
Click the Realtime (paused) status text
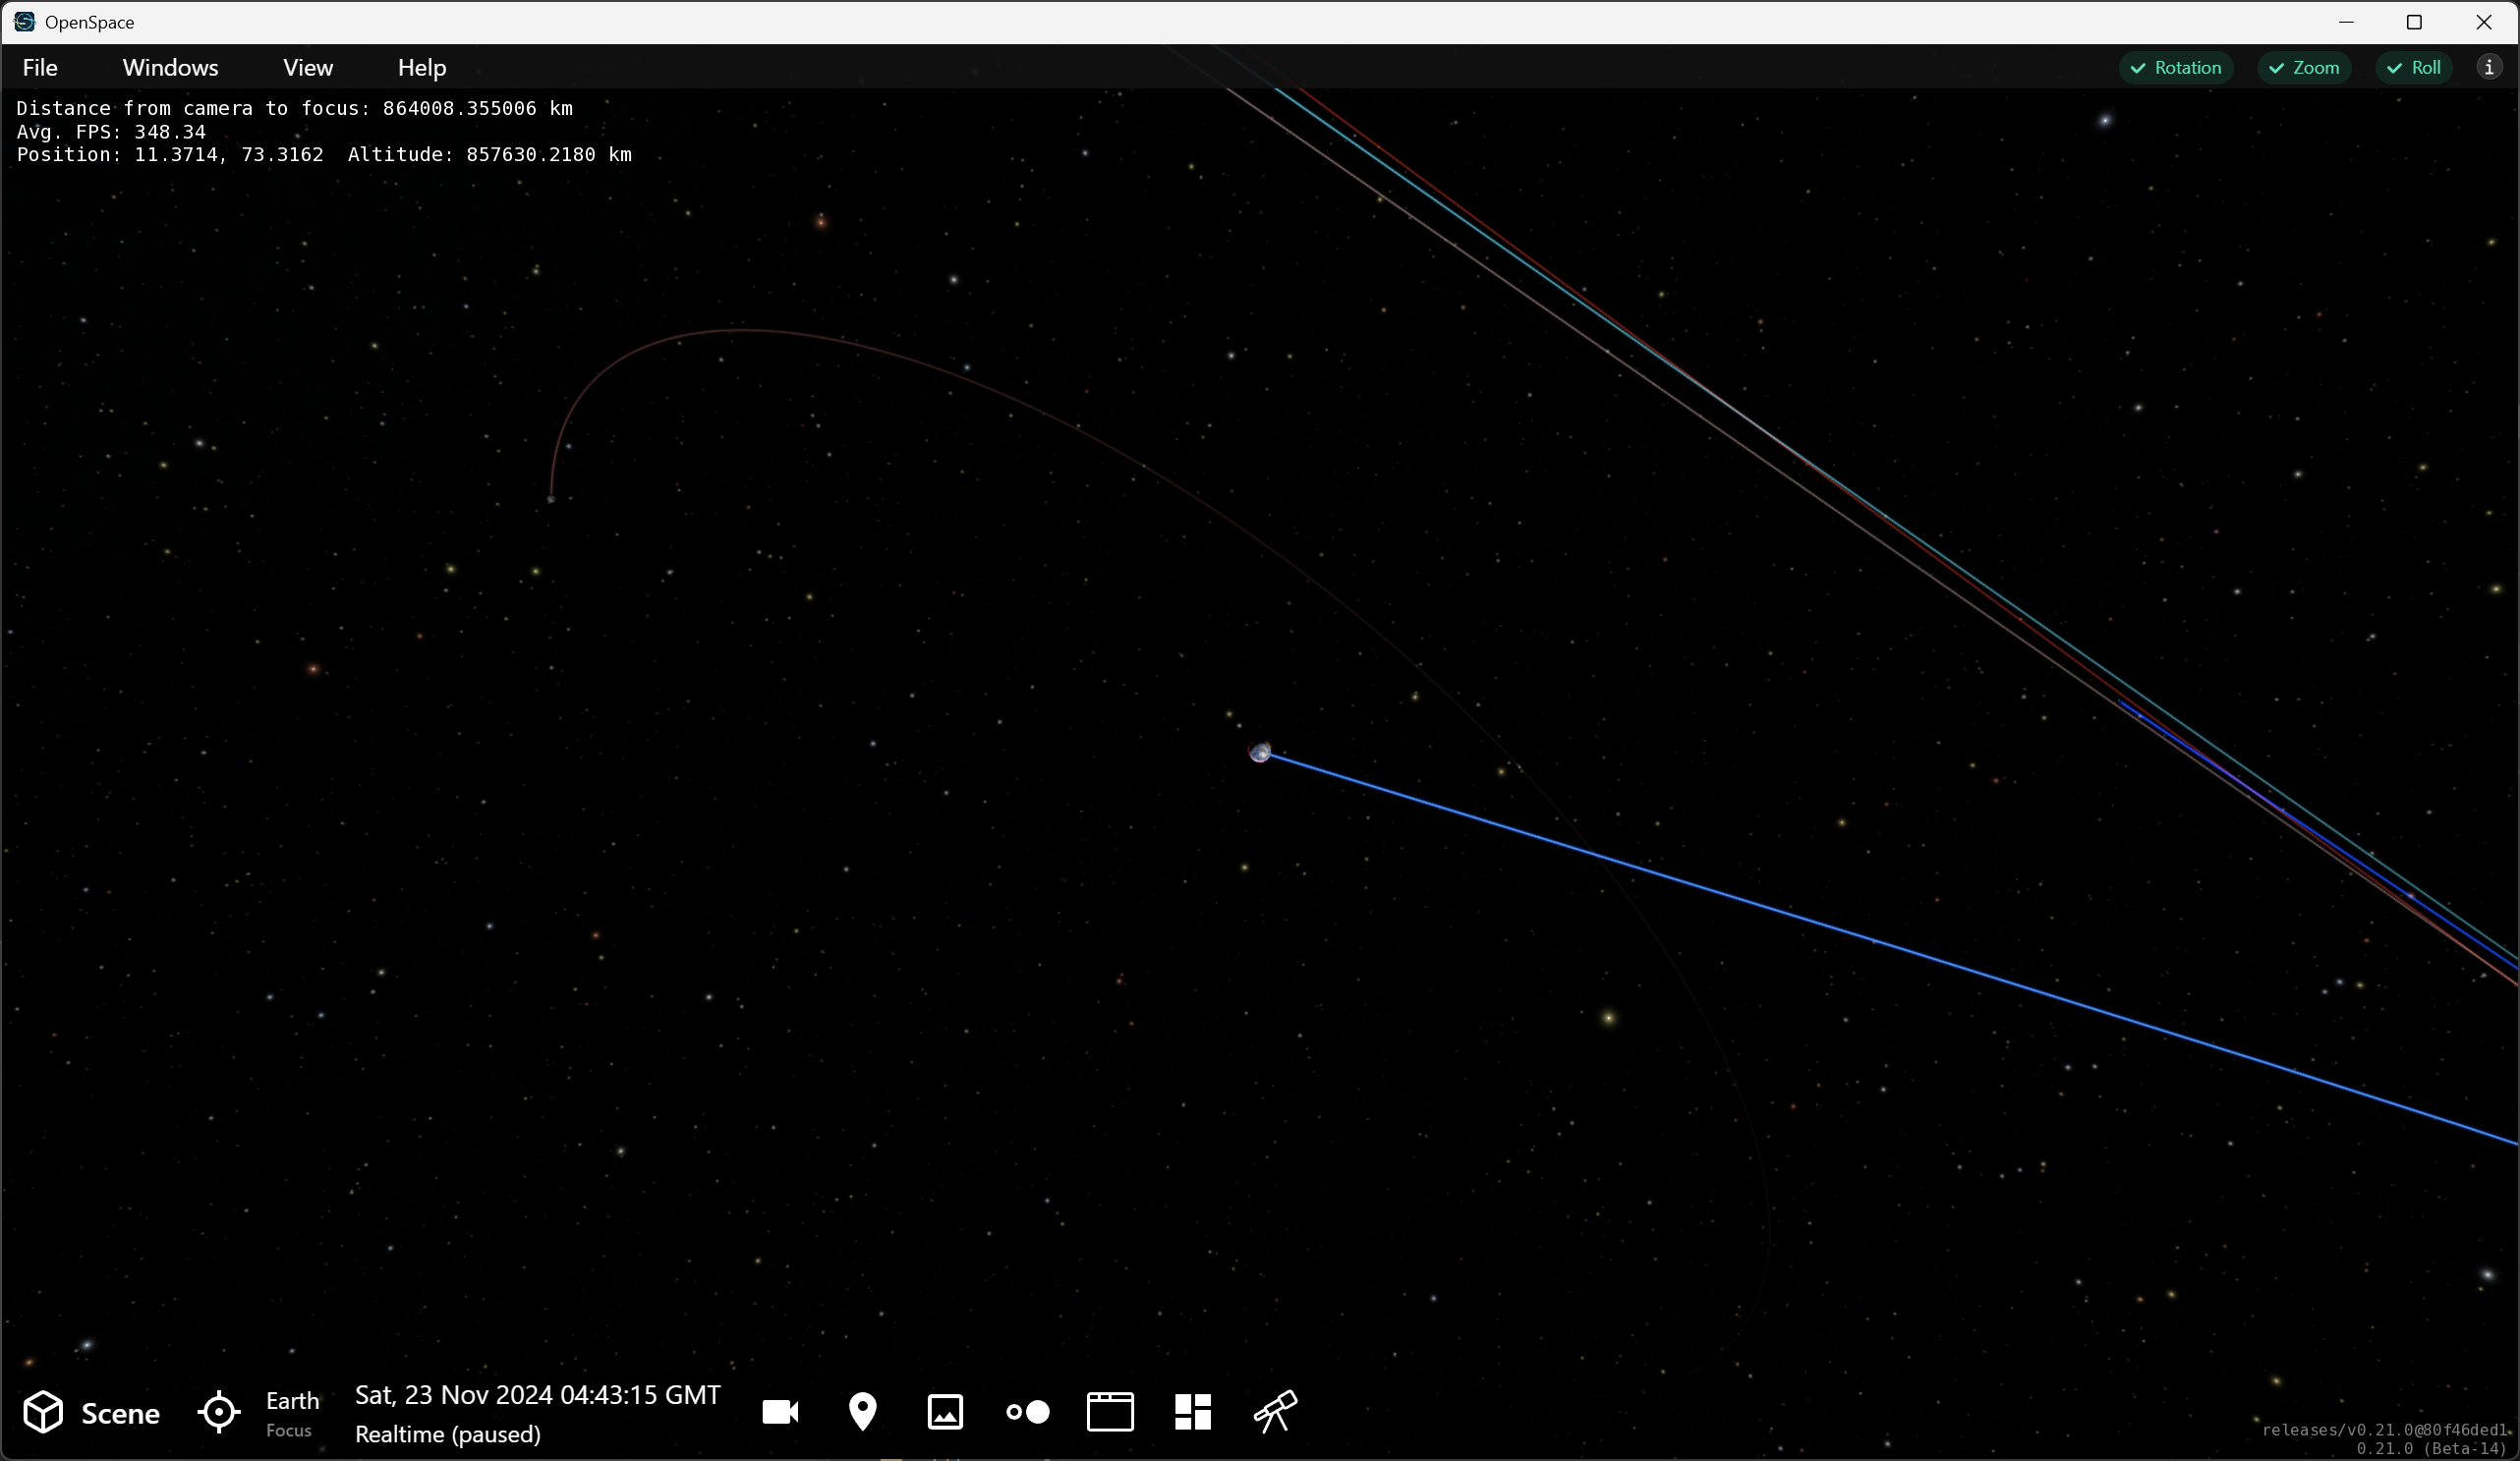pyautogui.click(x=448, y=1434)
